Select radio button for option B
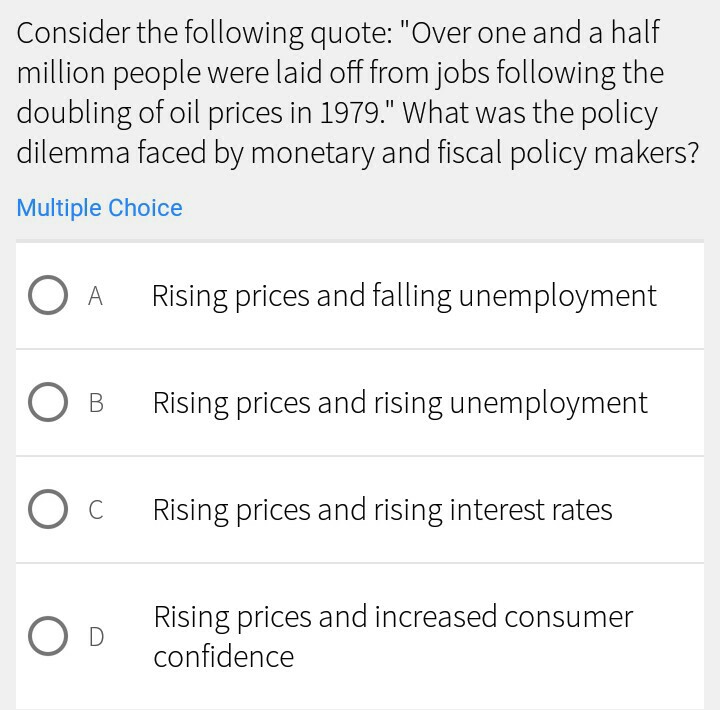The height and width of the screenshot is (710, 720). coord(48,403)
